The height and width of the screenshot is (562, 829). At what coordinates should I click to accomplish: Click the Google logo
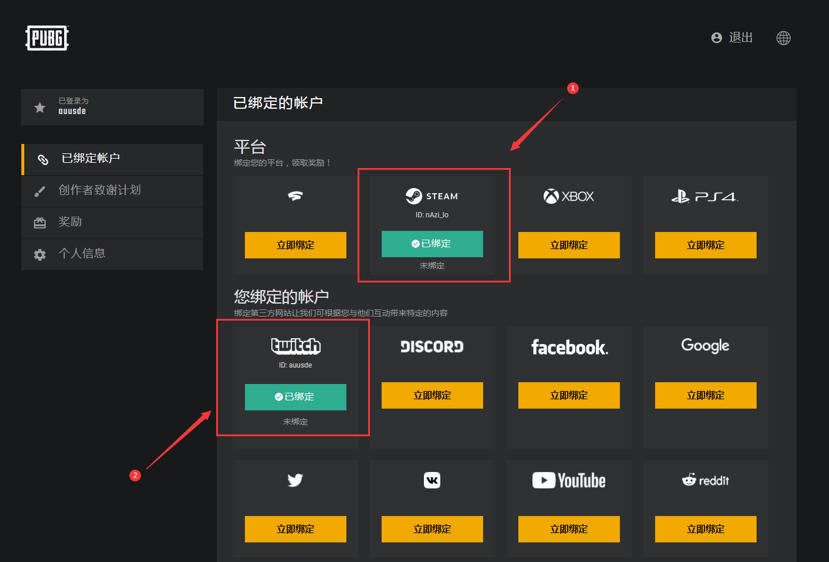(x=705, y=346)
